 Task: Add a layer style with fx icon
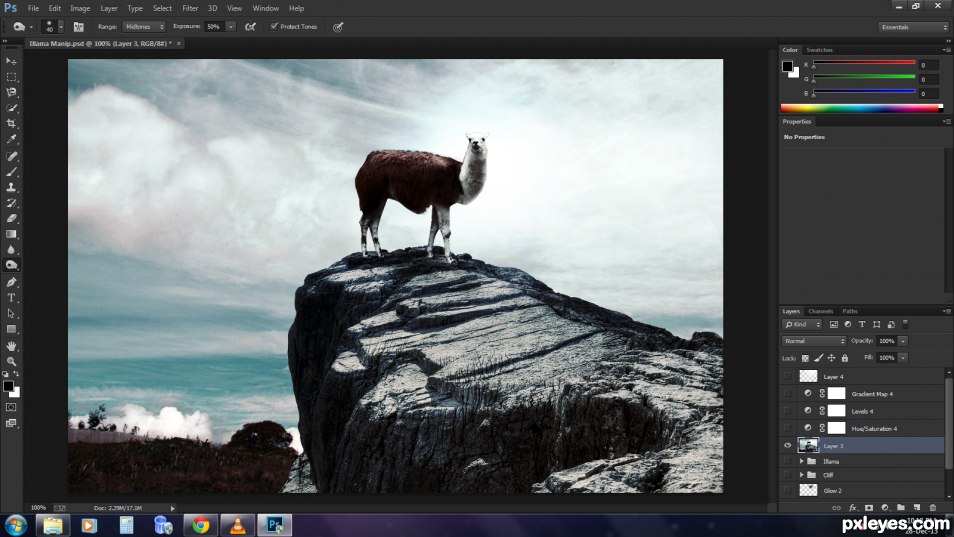[x=853, y=508]
